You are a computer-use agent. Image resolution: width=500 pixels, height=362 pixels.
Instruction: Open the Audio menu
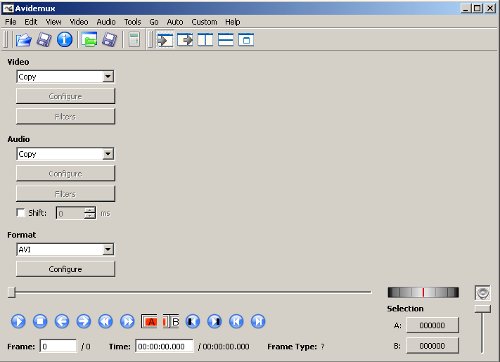tap(106, 22)
